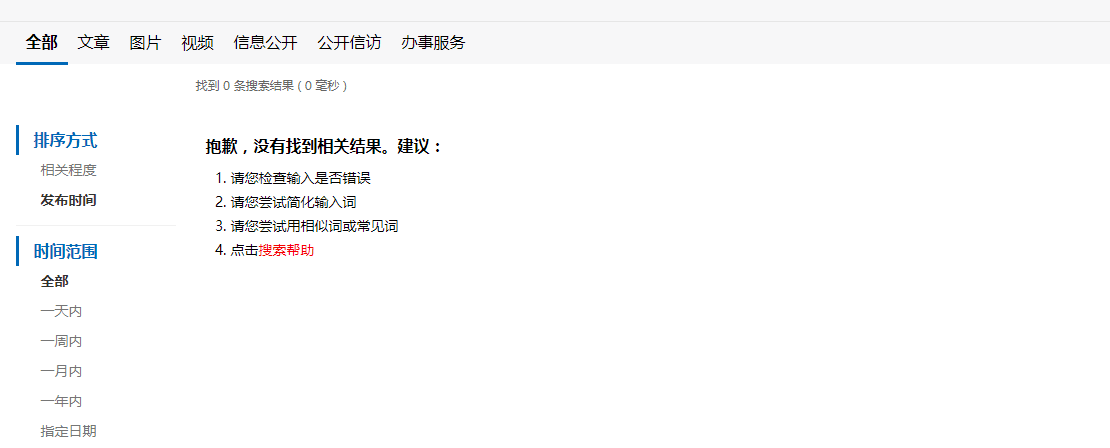The width and height of the screenshot is (1110, 448).
Task: Limit time range to 一年内
Action: pos(62,401)
